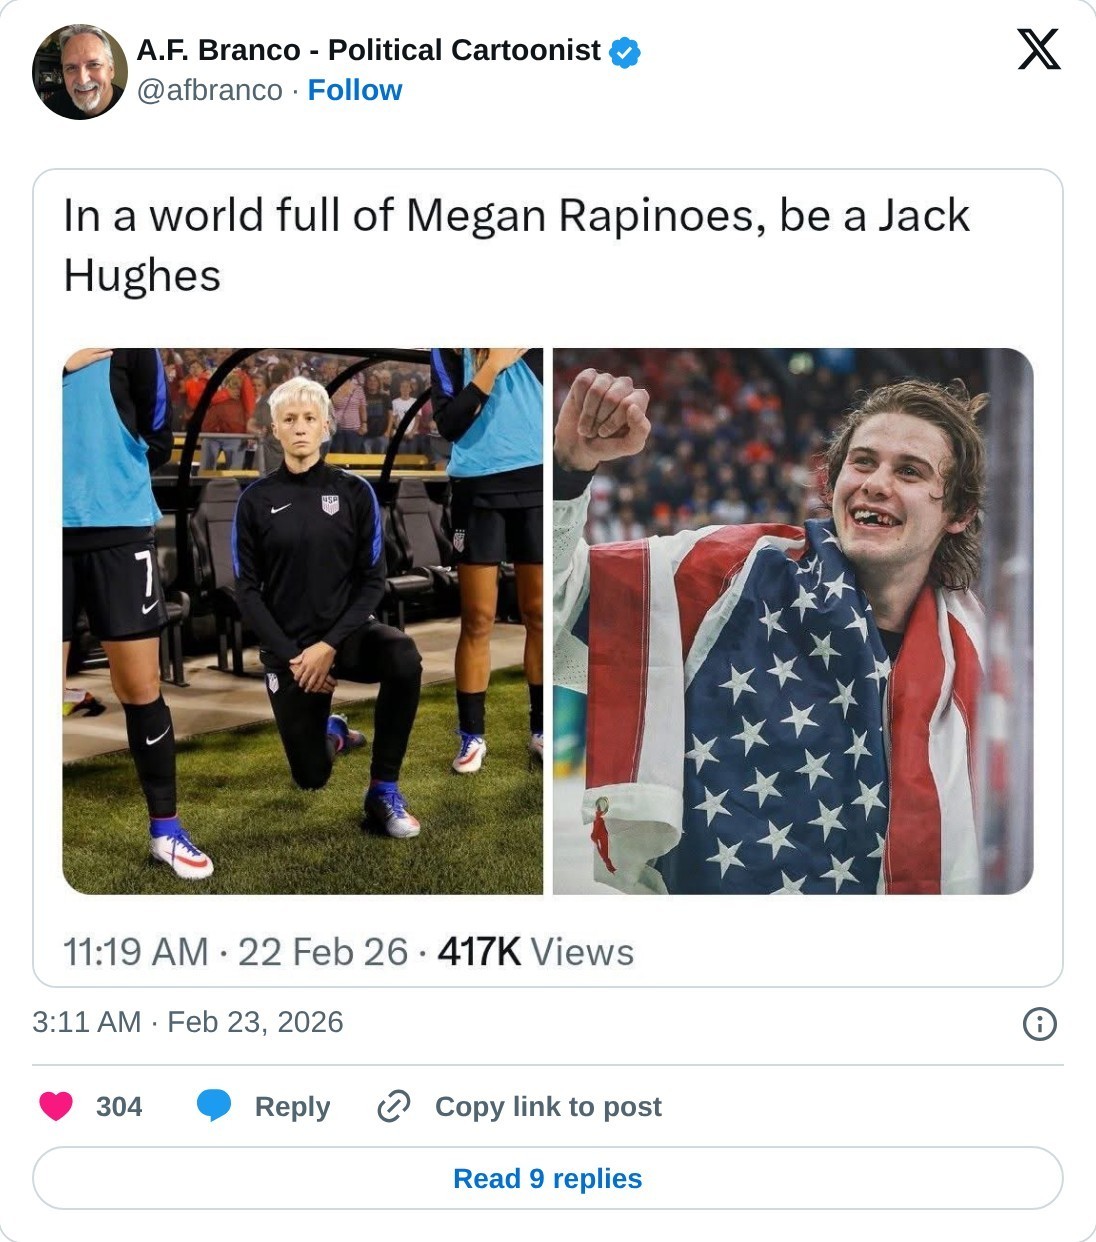Click the A.F. Branco display name
This screenshot has width=1096, height=1242.
[368, 50]
